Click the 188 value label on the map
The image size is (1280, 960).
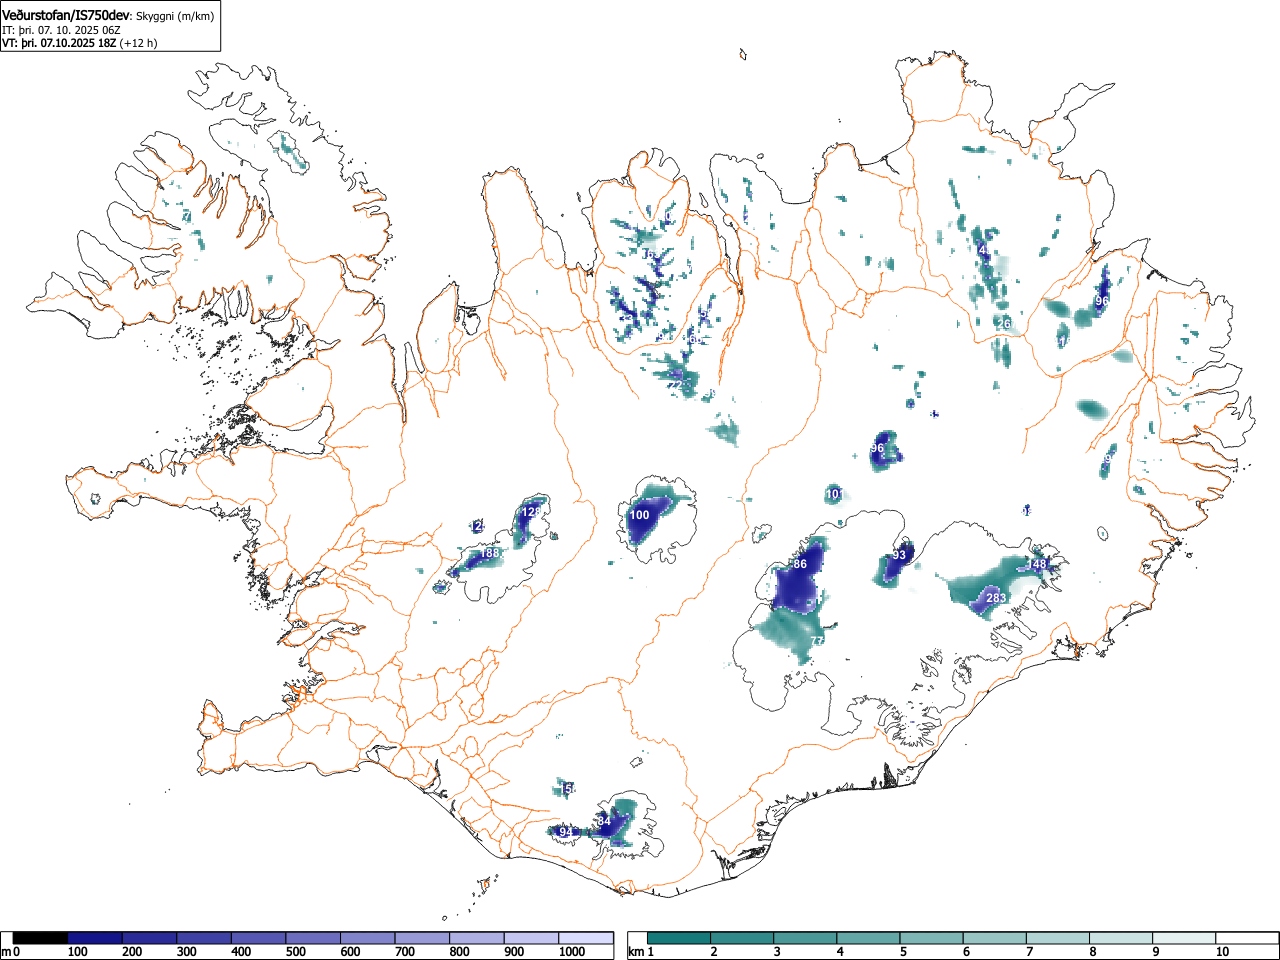(489, 553)
